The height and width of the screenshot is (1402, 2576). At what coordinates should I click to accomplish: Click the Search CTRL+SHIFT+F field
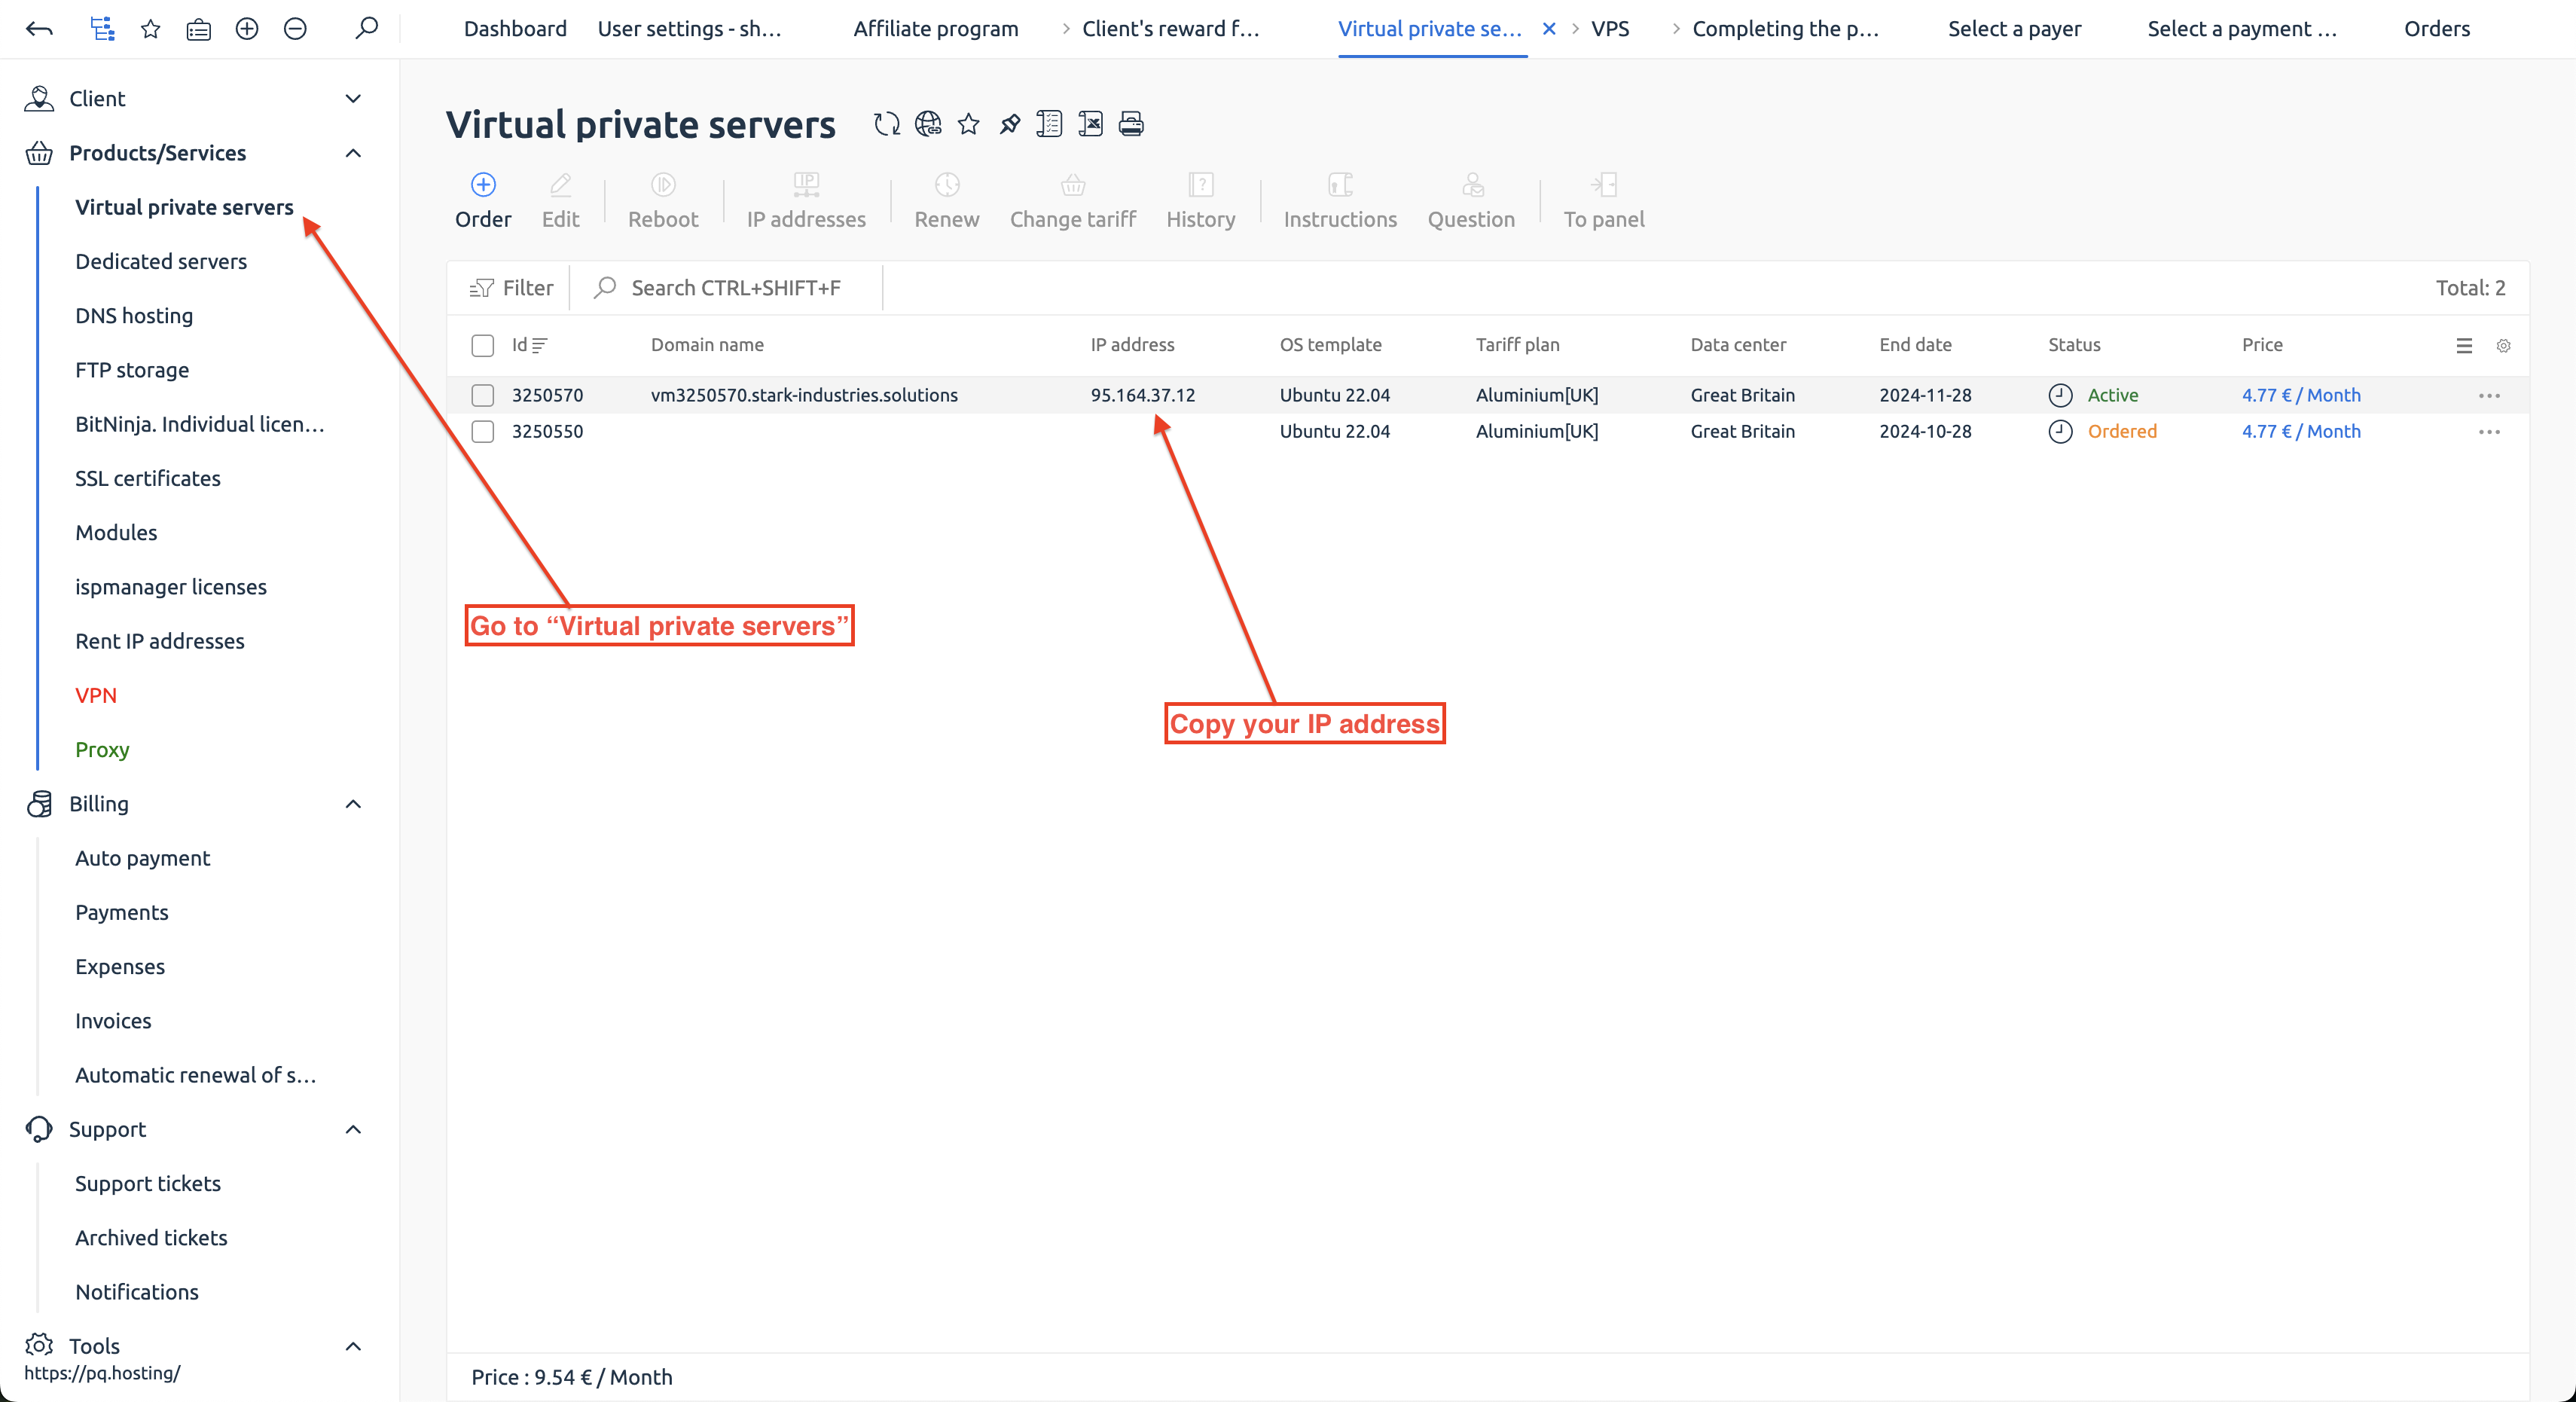point(735,288)
